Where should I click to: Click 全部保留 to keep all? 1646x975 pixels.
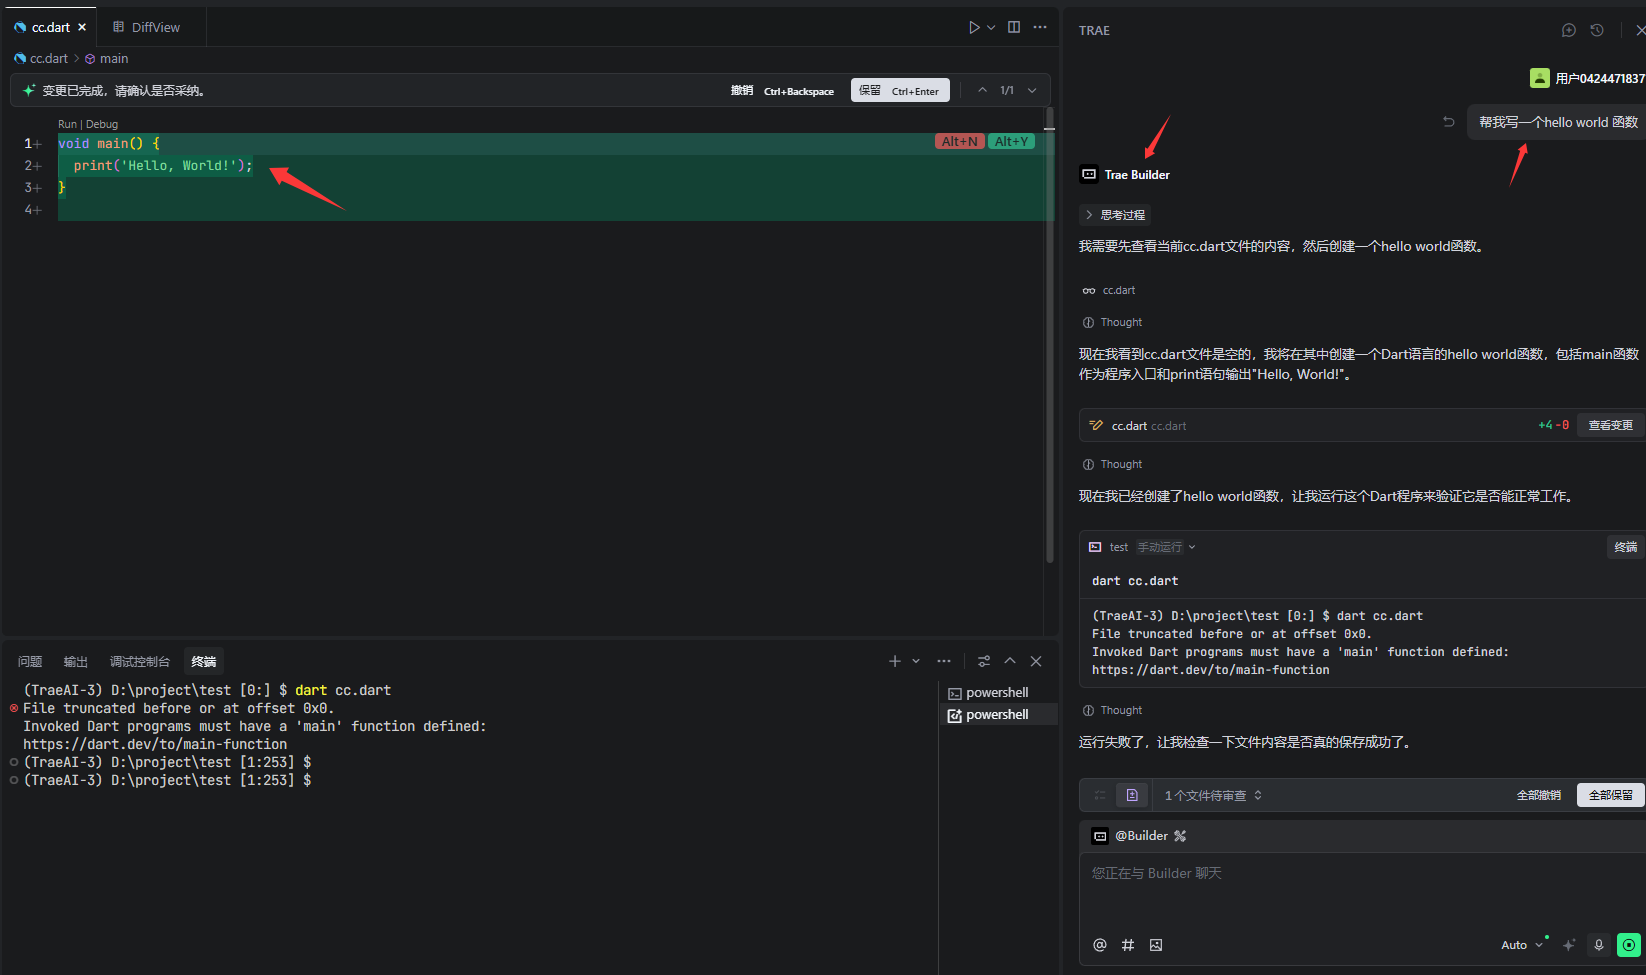click(x=1610, y=795)
